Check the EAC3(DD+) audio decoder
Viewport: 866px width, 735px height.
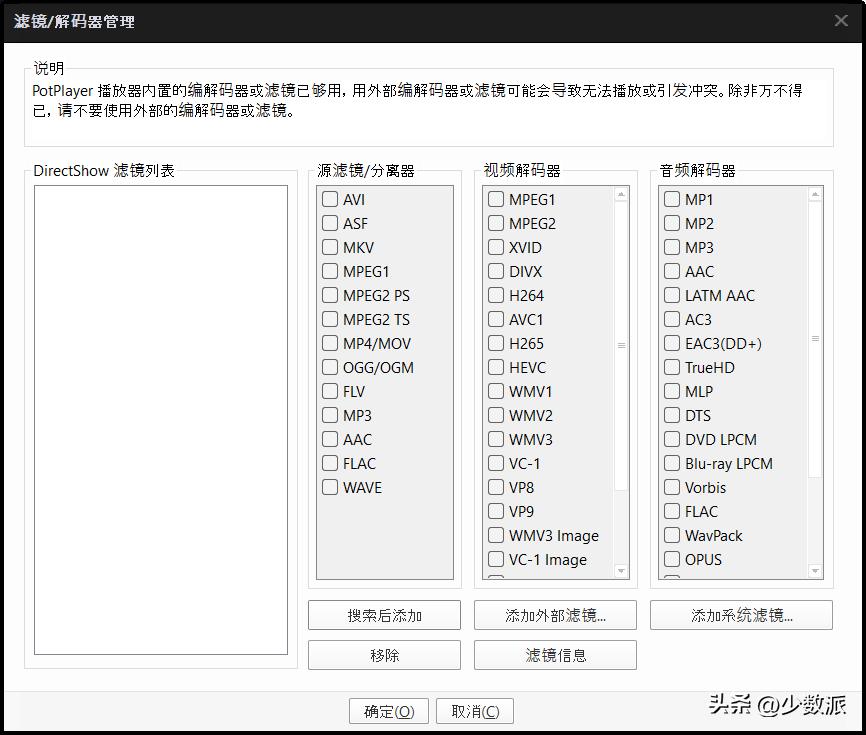[x=671, y=343]
